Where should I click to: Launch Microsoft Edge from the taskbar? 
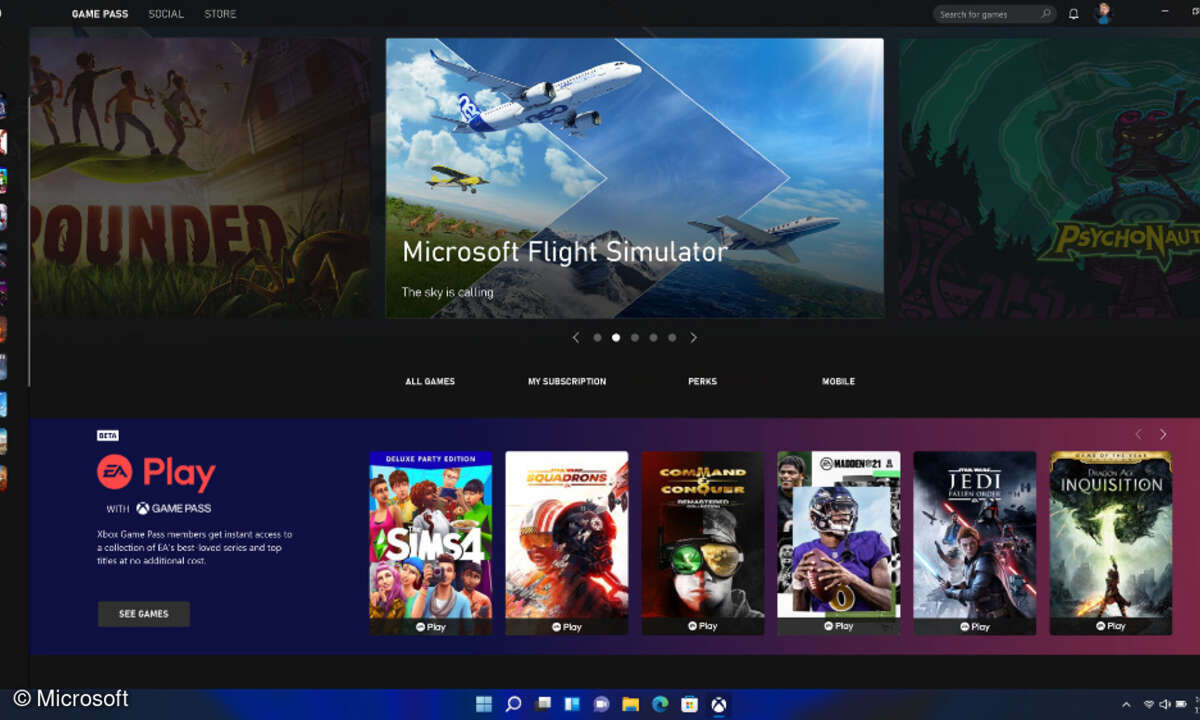coord(660,704)
